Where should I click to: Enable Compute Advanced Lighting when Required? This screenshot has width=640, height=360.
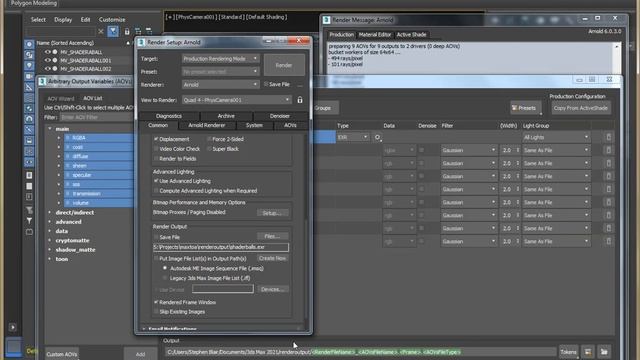156,191
